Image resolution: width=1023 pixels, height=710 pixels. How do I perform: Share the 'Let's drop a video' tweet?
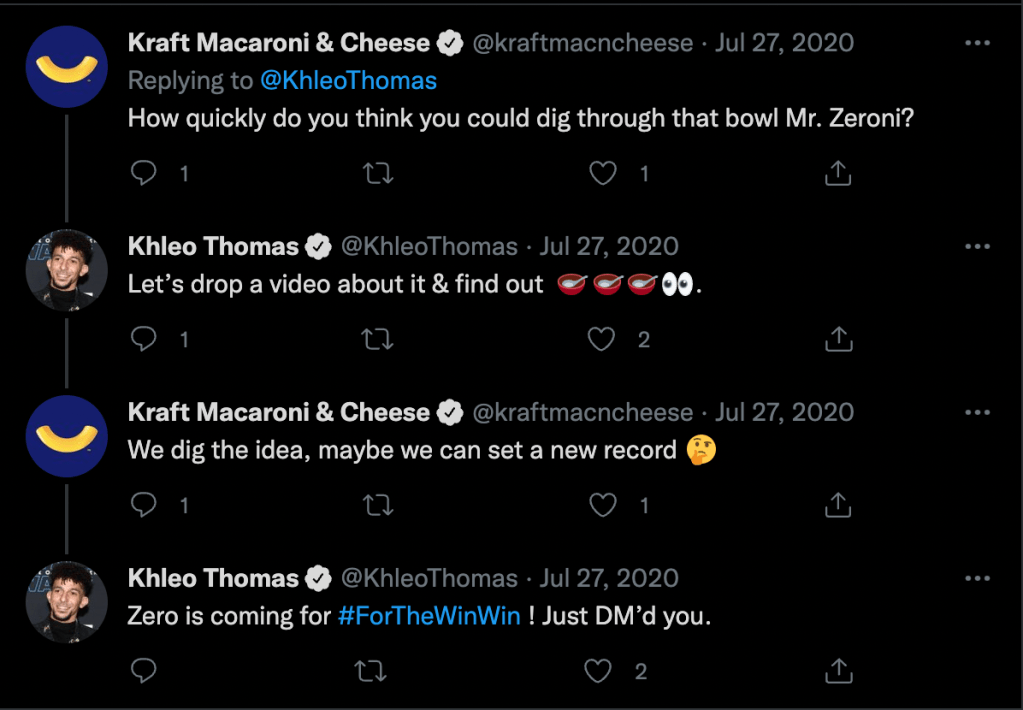pyautogui.click(x=837, y=340)
